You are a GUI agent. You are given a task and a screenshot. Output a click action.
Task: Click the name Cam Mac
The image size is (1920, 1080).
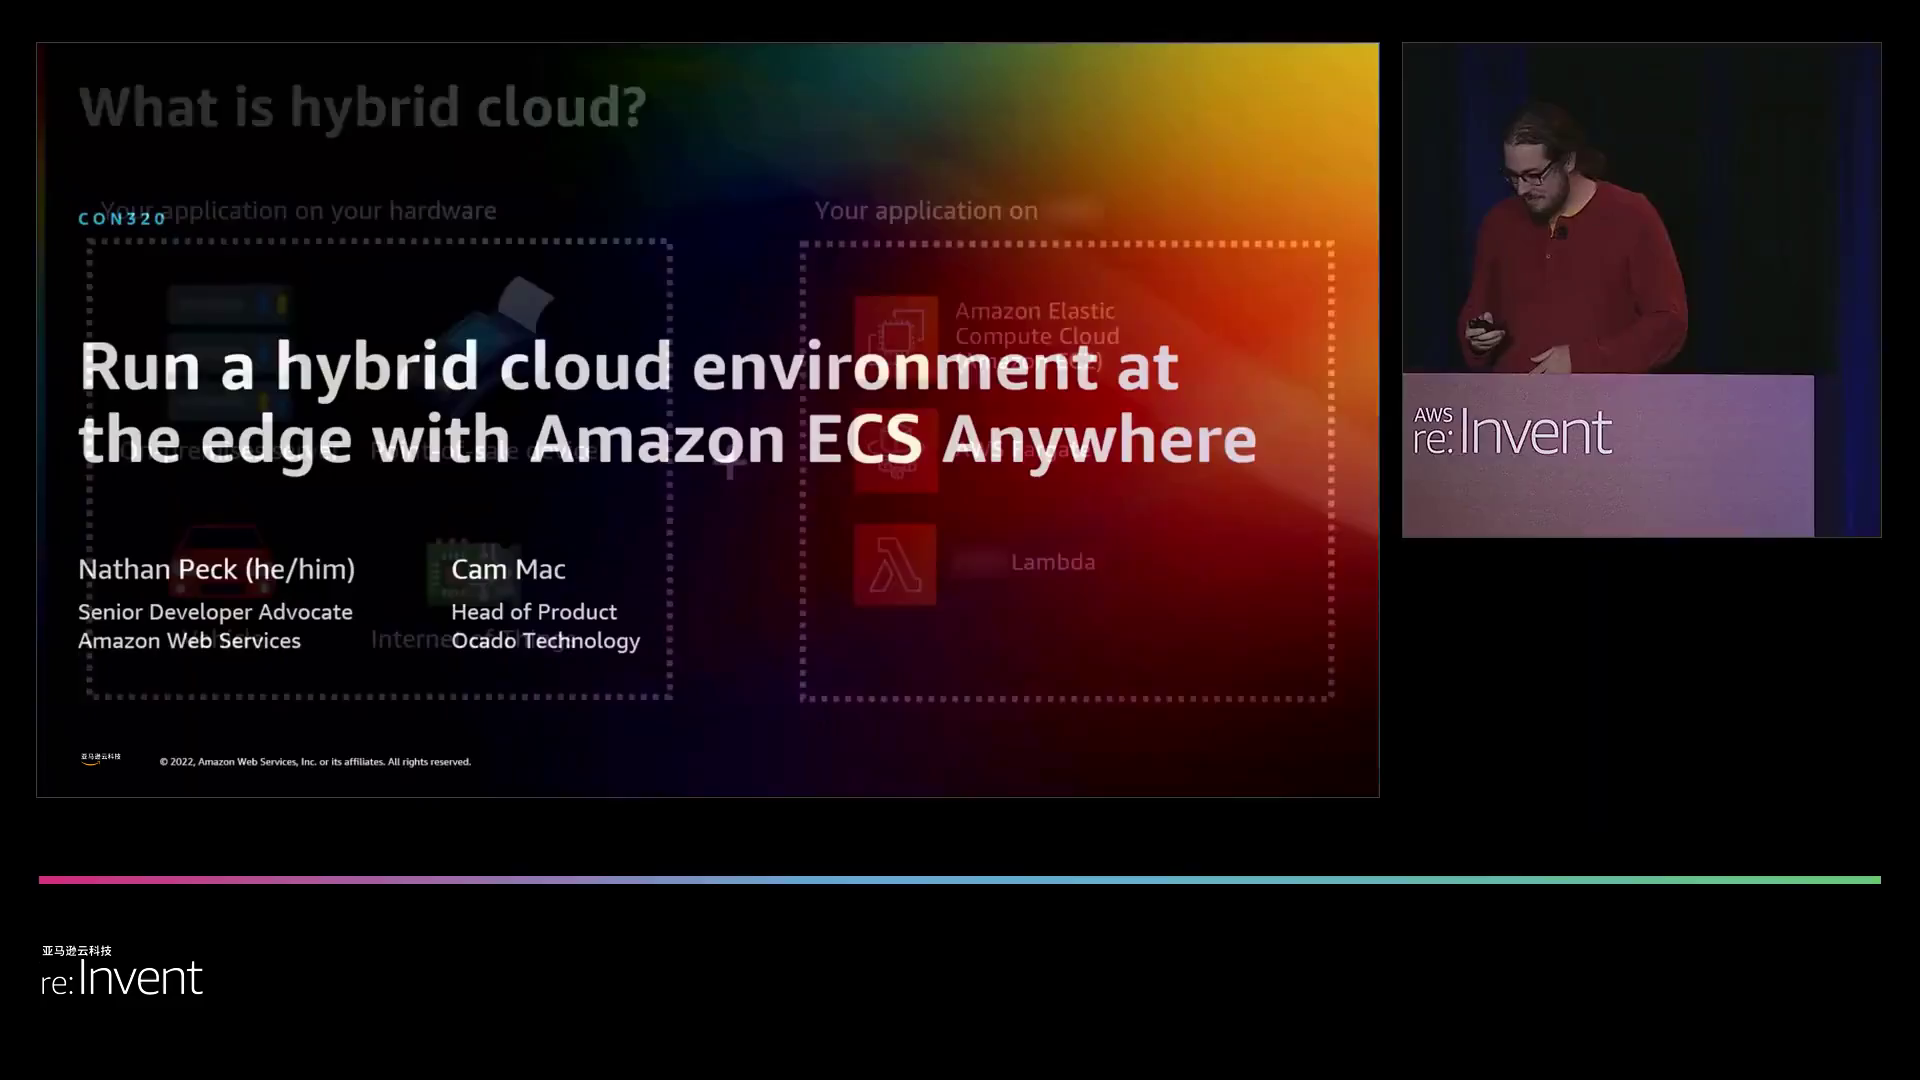click(x=508, y=569)
